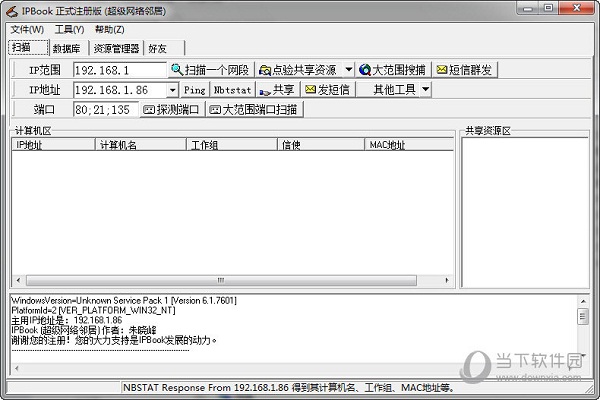
Task: Click the log pane scroll up arrow
Action: 583,302
